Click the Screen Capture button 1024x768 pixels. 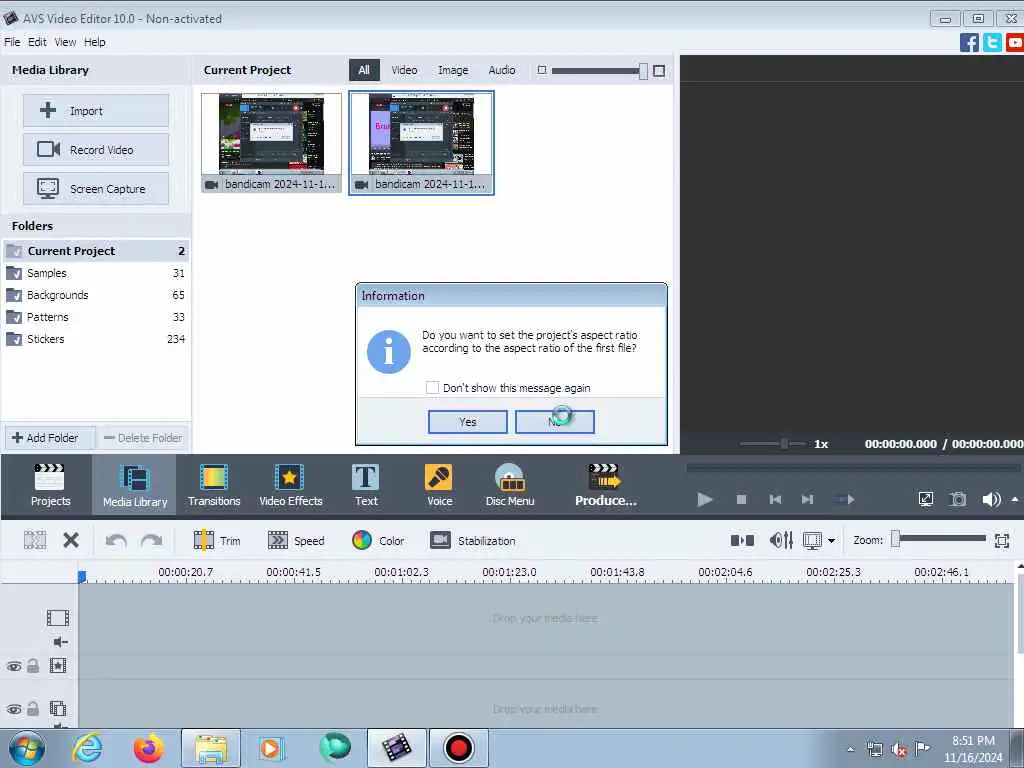(96, 189)
